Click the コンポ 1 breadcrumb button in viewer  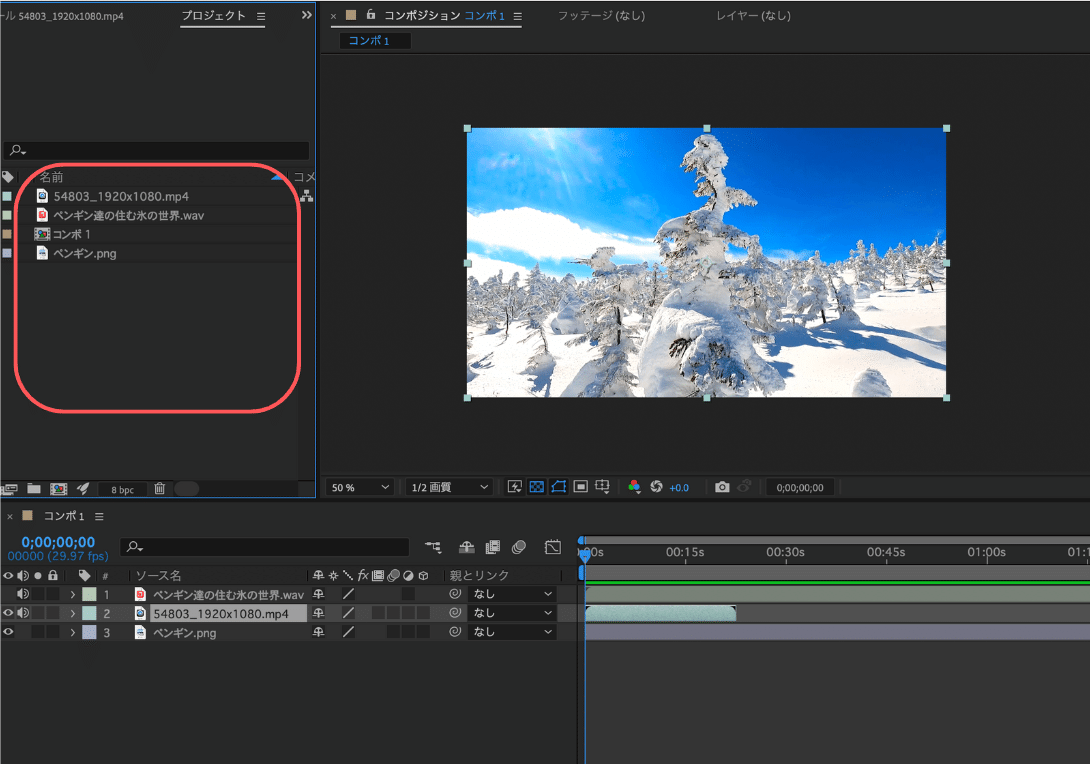pos(375,40)
